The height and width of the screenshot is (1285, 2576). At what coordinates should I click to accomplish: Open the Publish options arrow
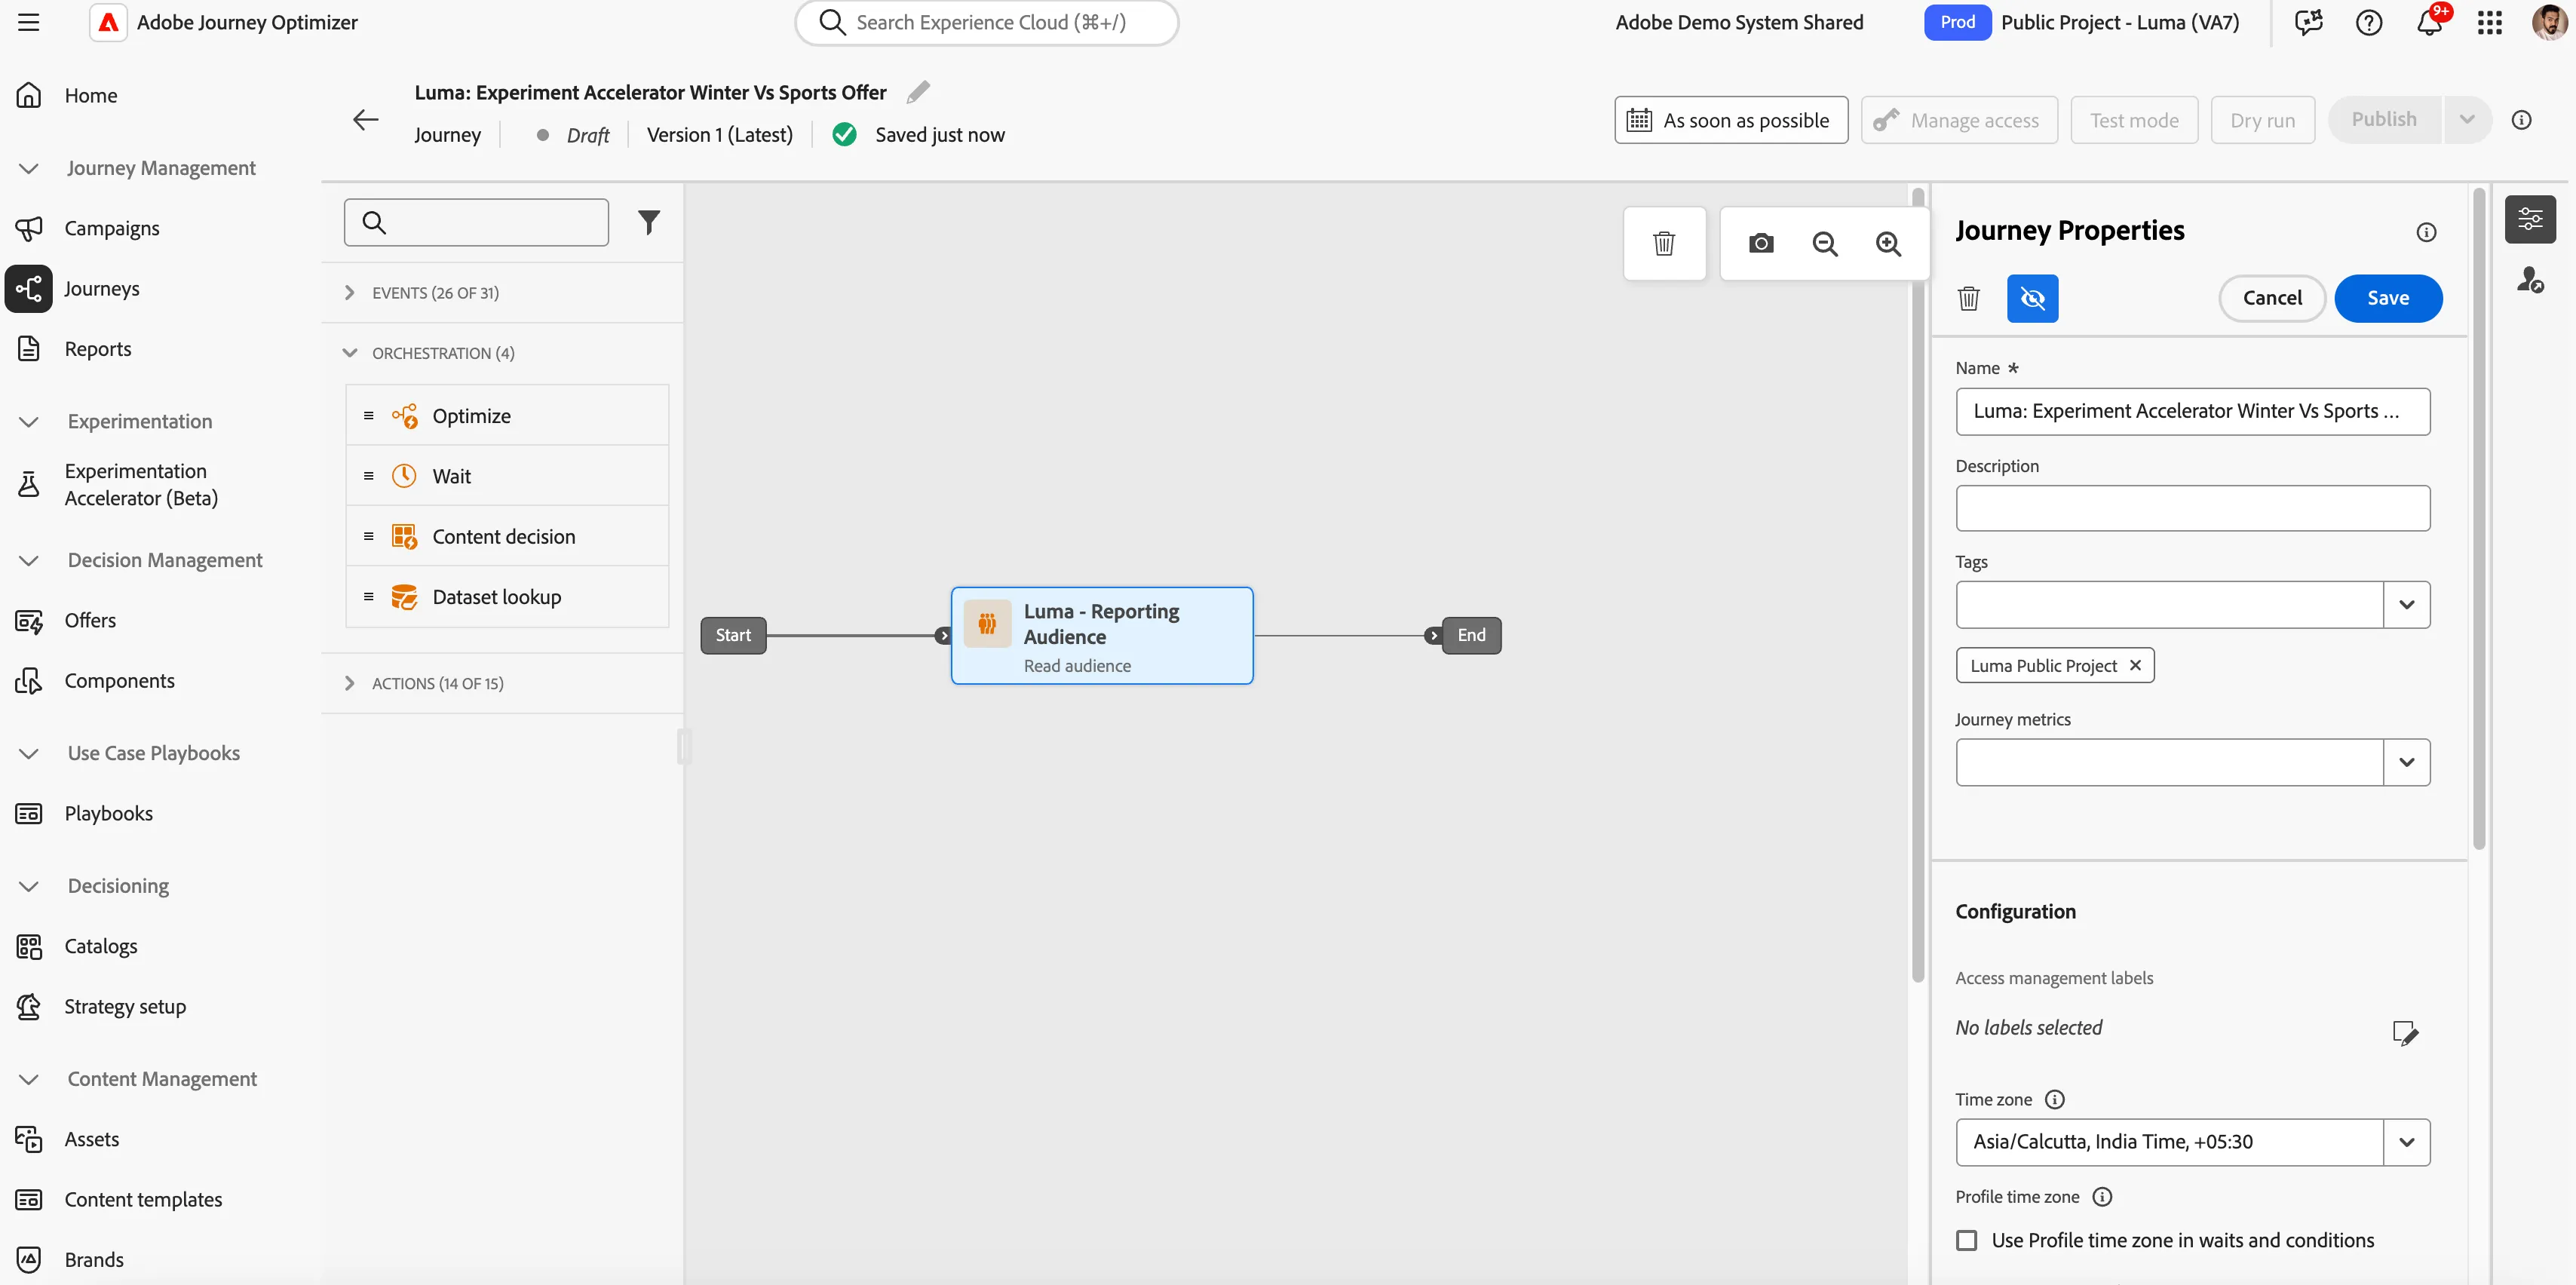click(x=2467, y=120)
